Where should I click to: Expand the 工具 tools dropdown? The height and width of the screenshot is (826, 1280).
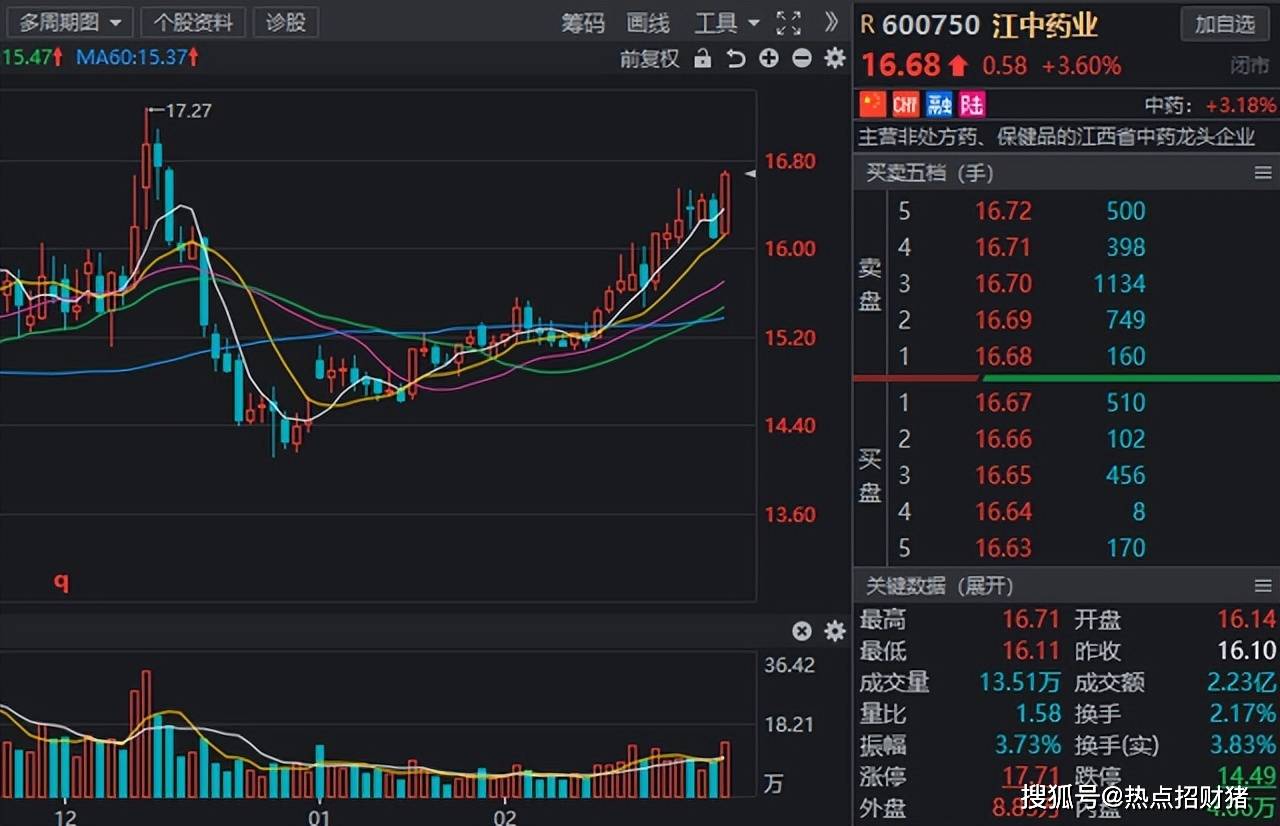pos(727,23)
